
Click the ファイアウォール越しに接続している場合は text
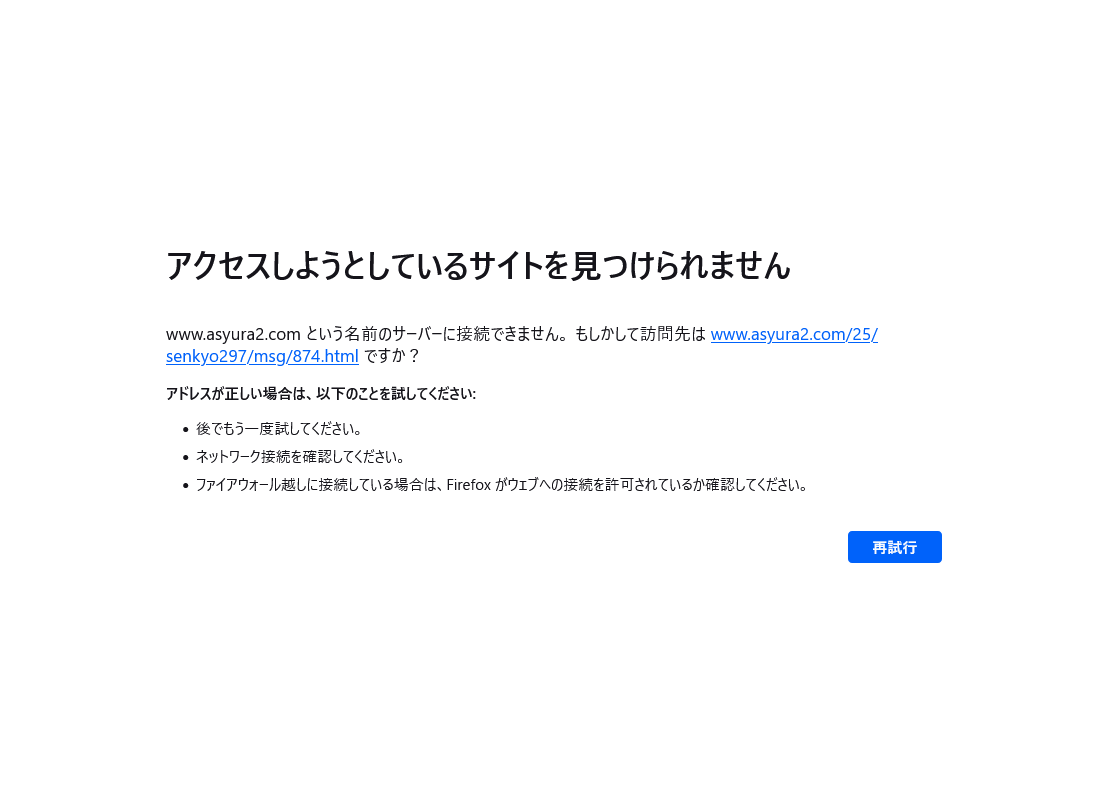[319, 485]
